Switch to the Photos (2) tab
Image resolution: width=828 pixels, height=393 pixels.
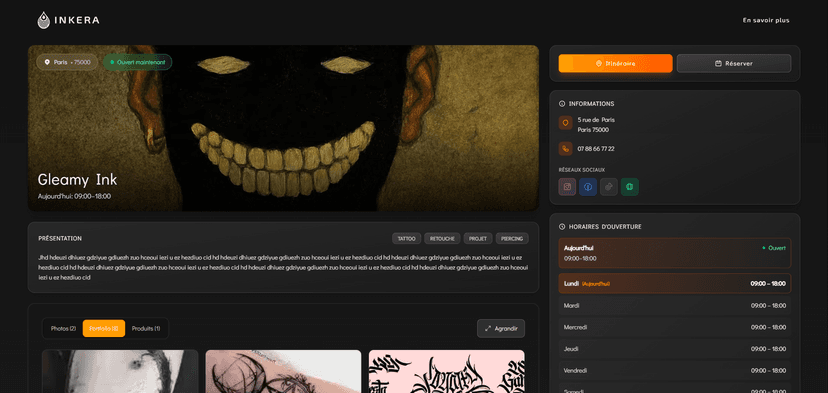pos(63,329)
